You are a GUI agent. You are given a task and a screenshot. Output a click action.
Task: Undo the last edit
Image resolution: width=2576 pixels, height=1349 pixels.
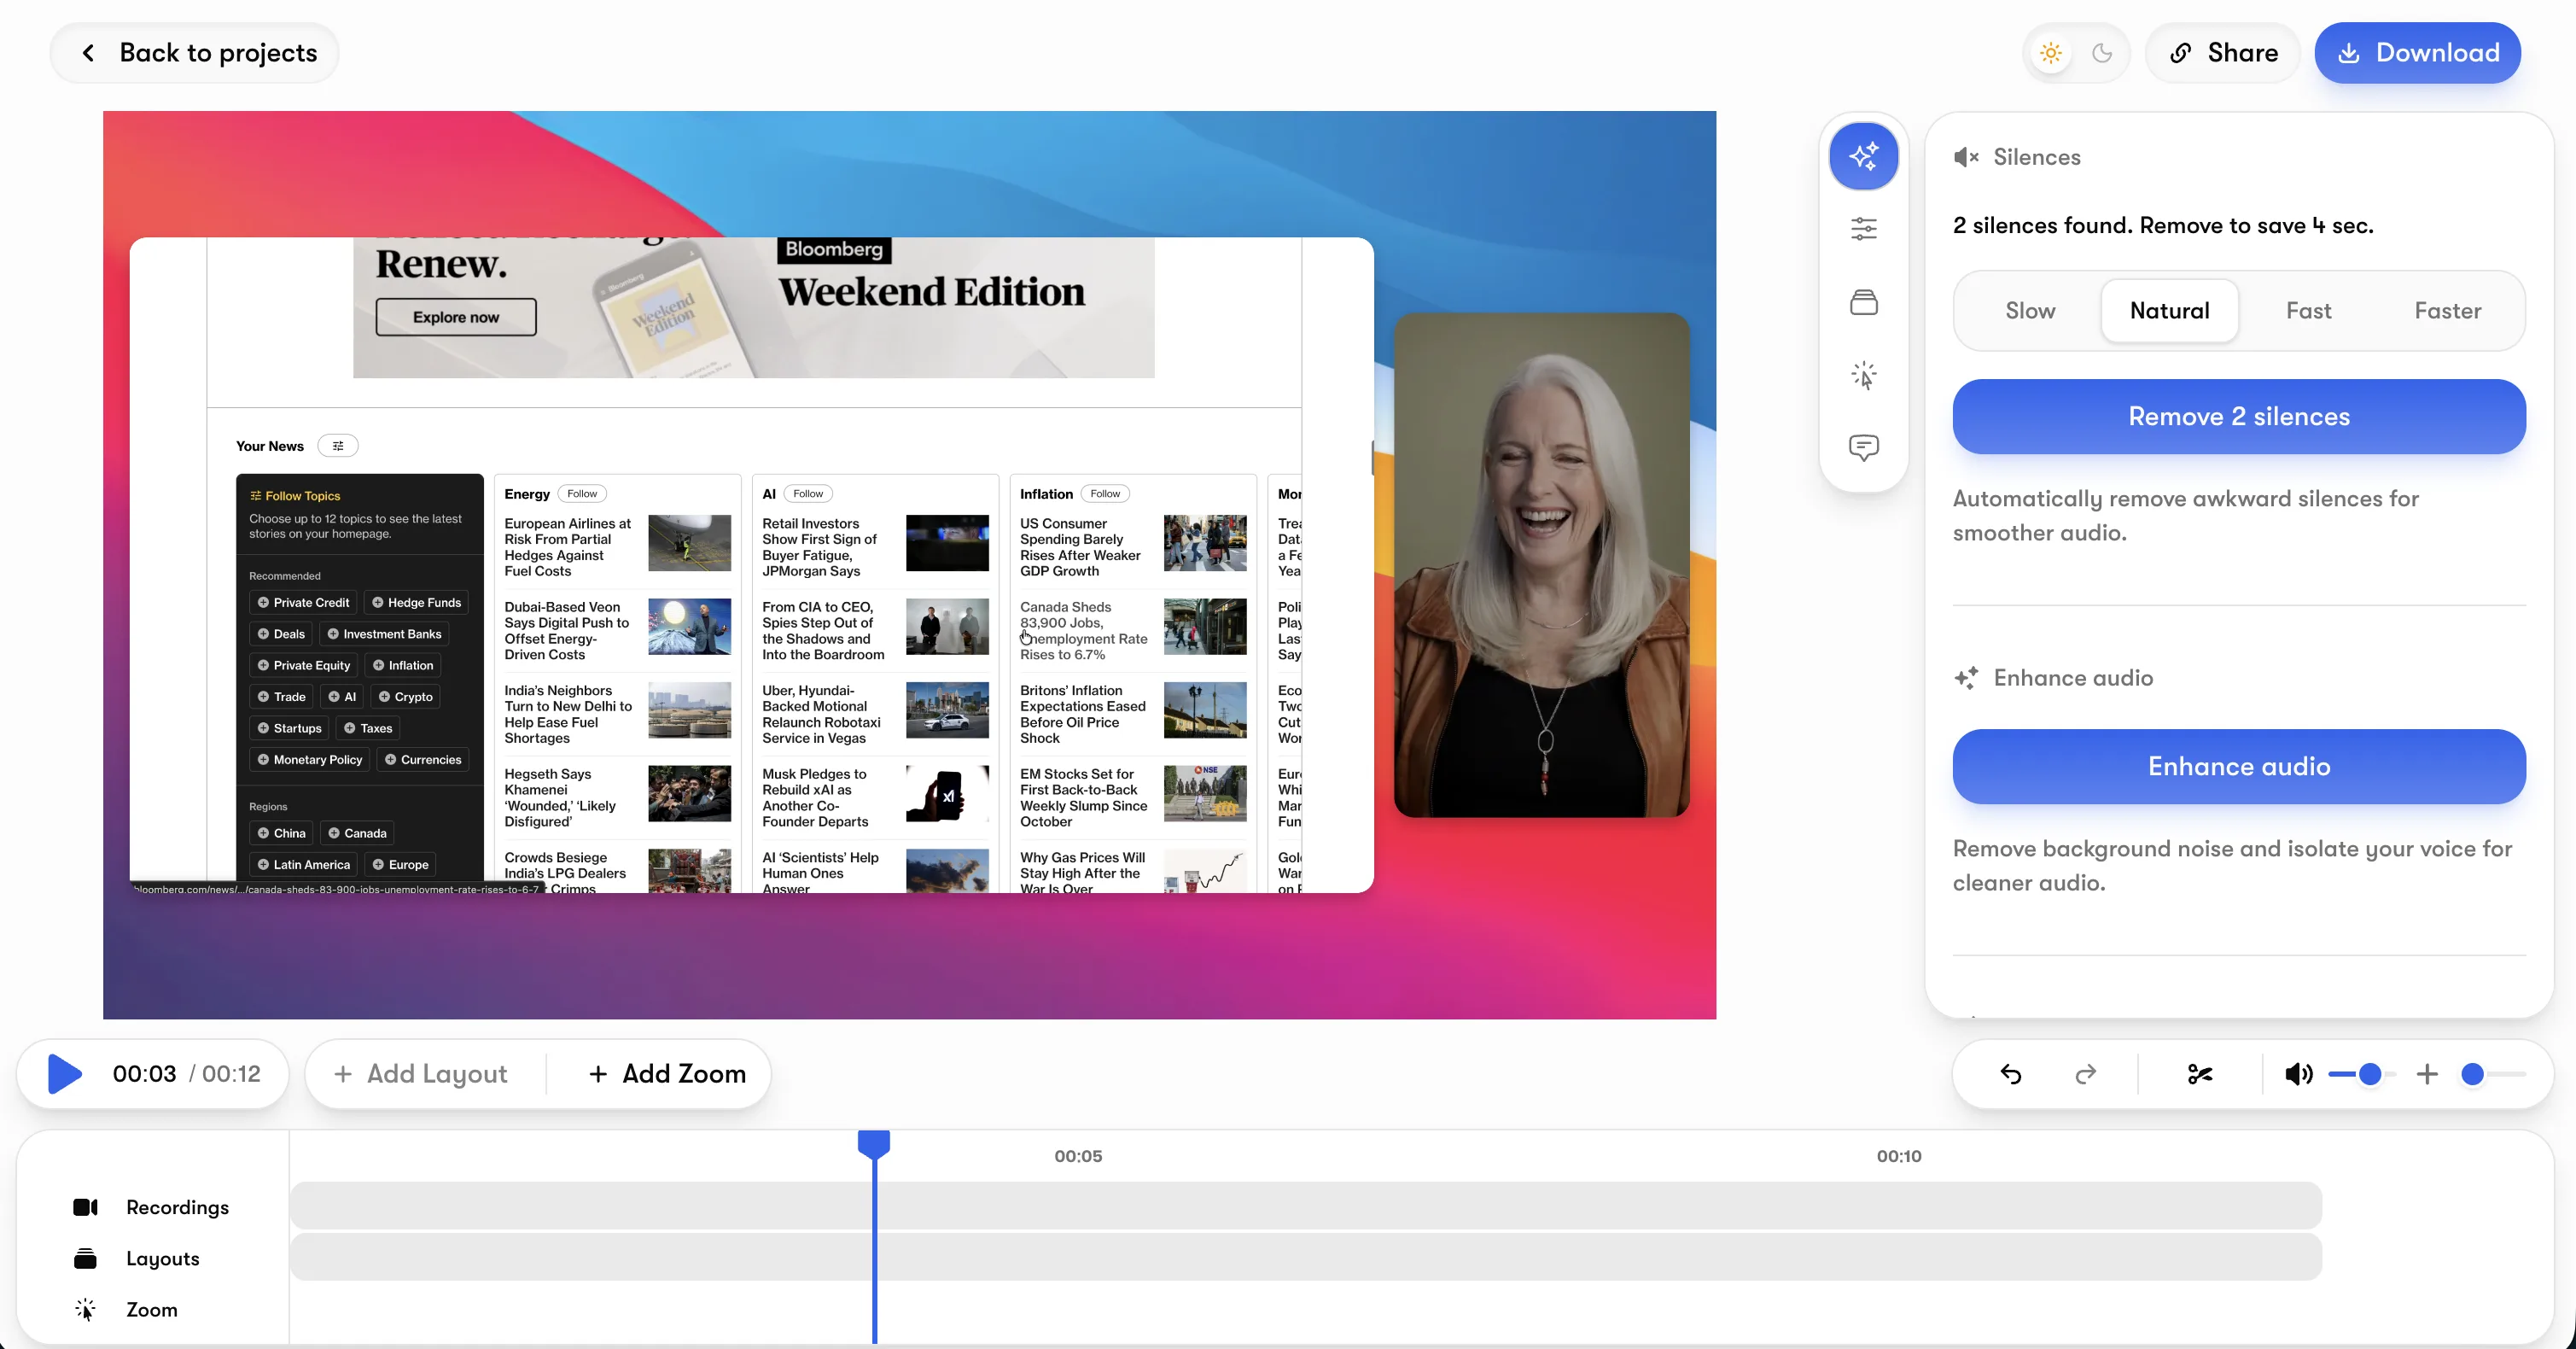tap(2011, 1074)
